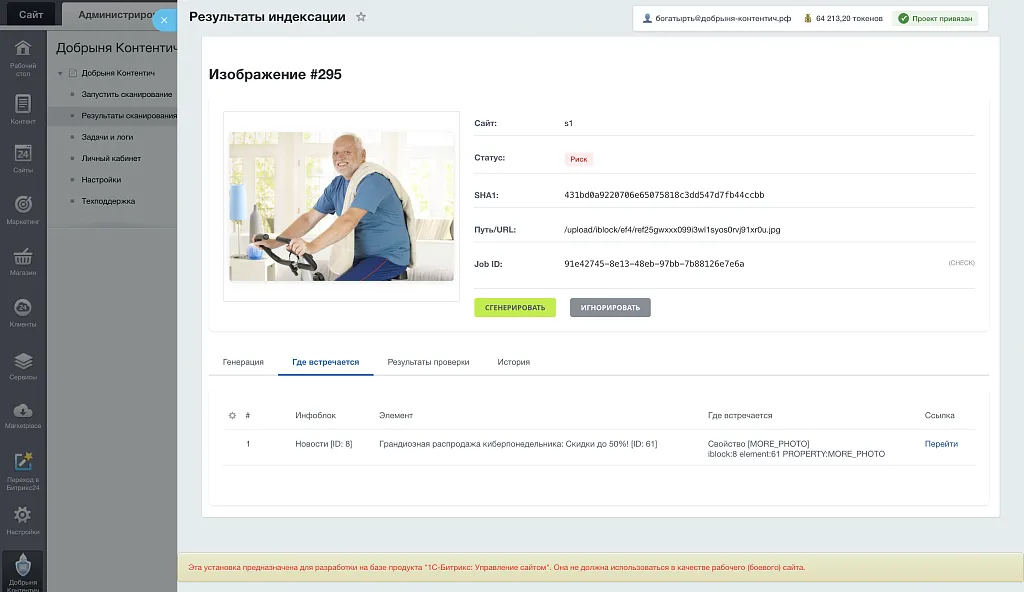Switch to the Генерация tab
Viewport: 1024px width, 592px height.
coord(243,362)
